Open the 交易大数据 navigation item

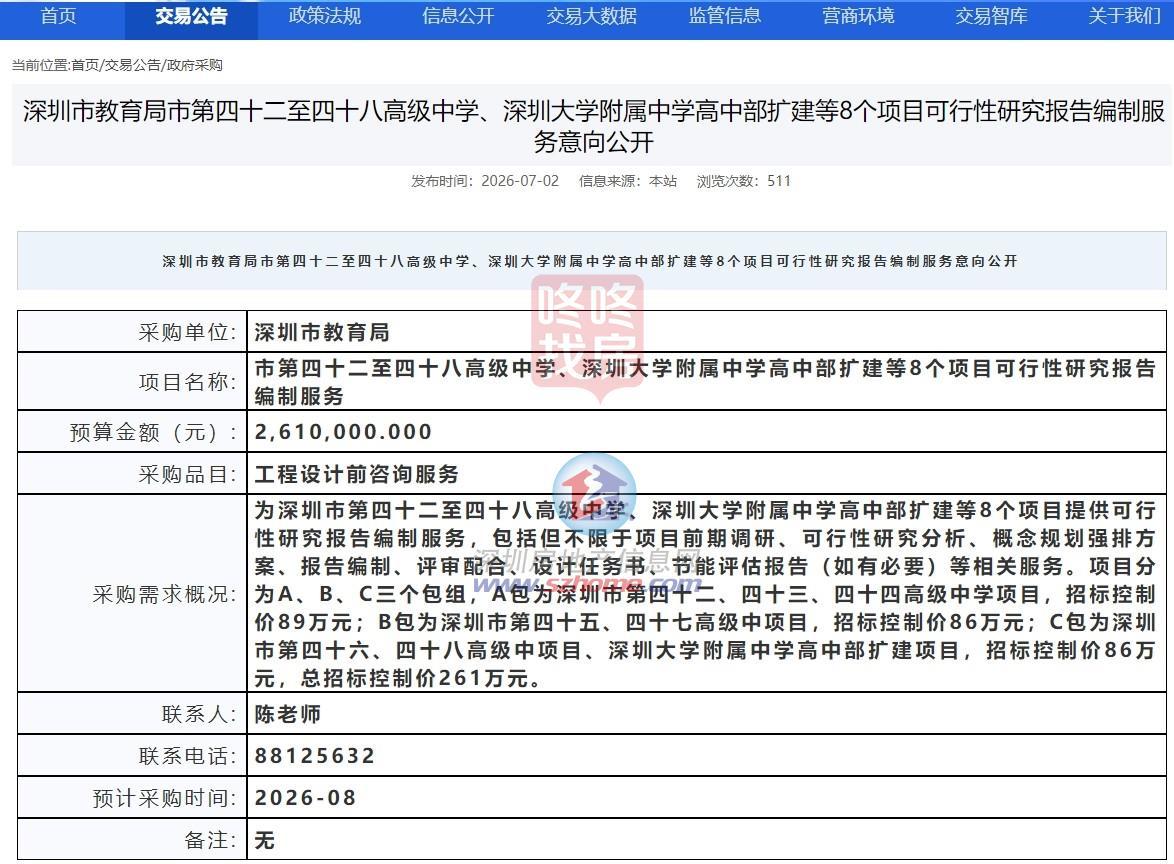point(591,16)
